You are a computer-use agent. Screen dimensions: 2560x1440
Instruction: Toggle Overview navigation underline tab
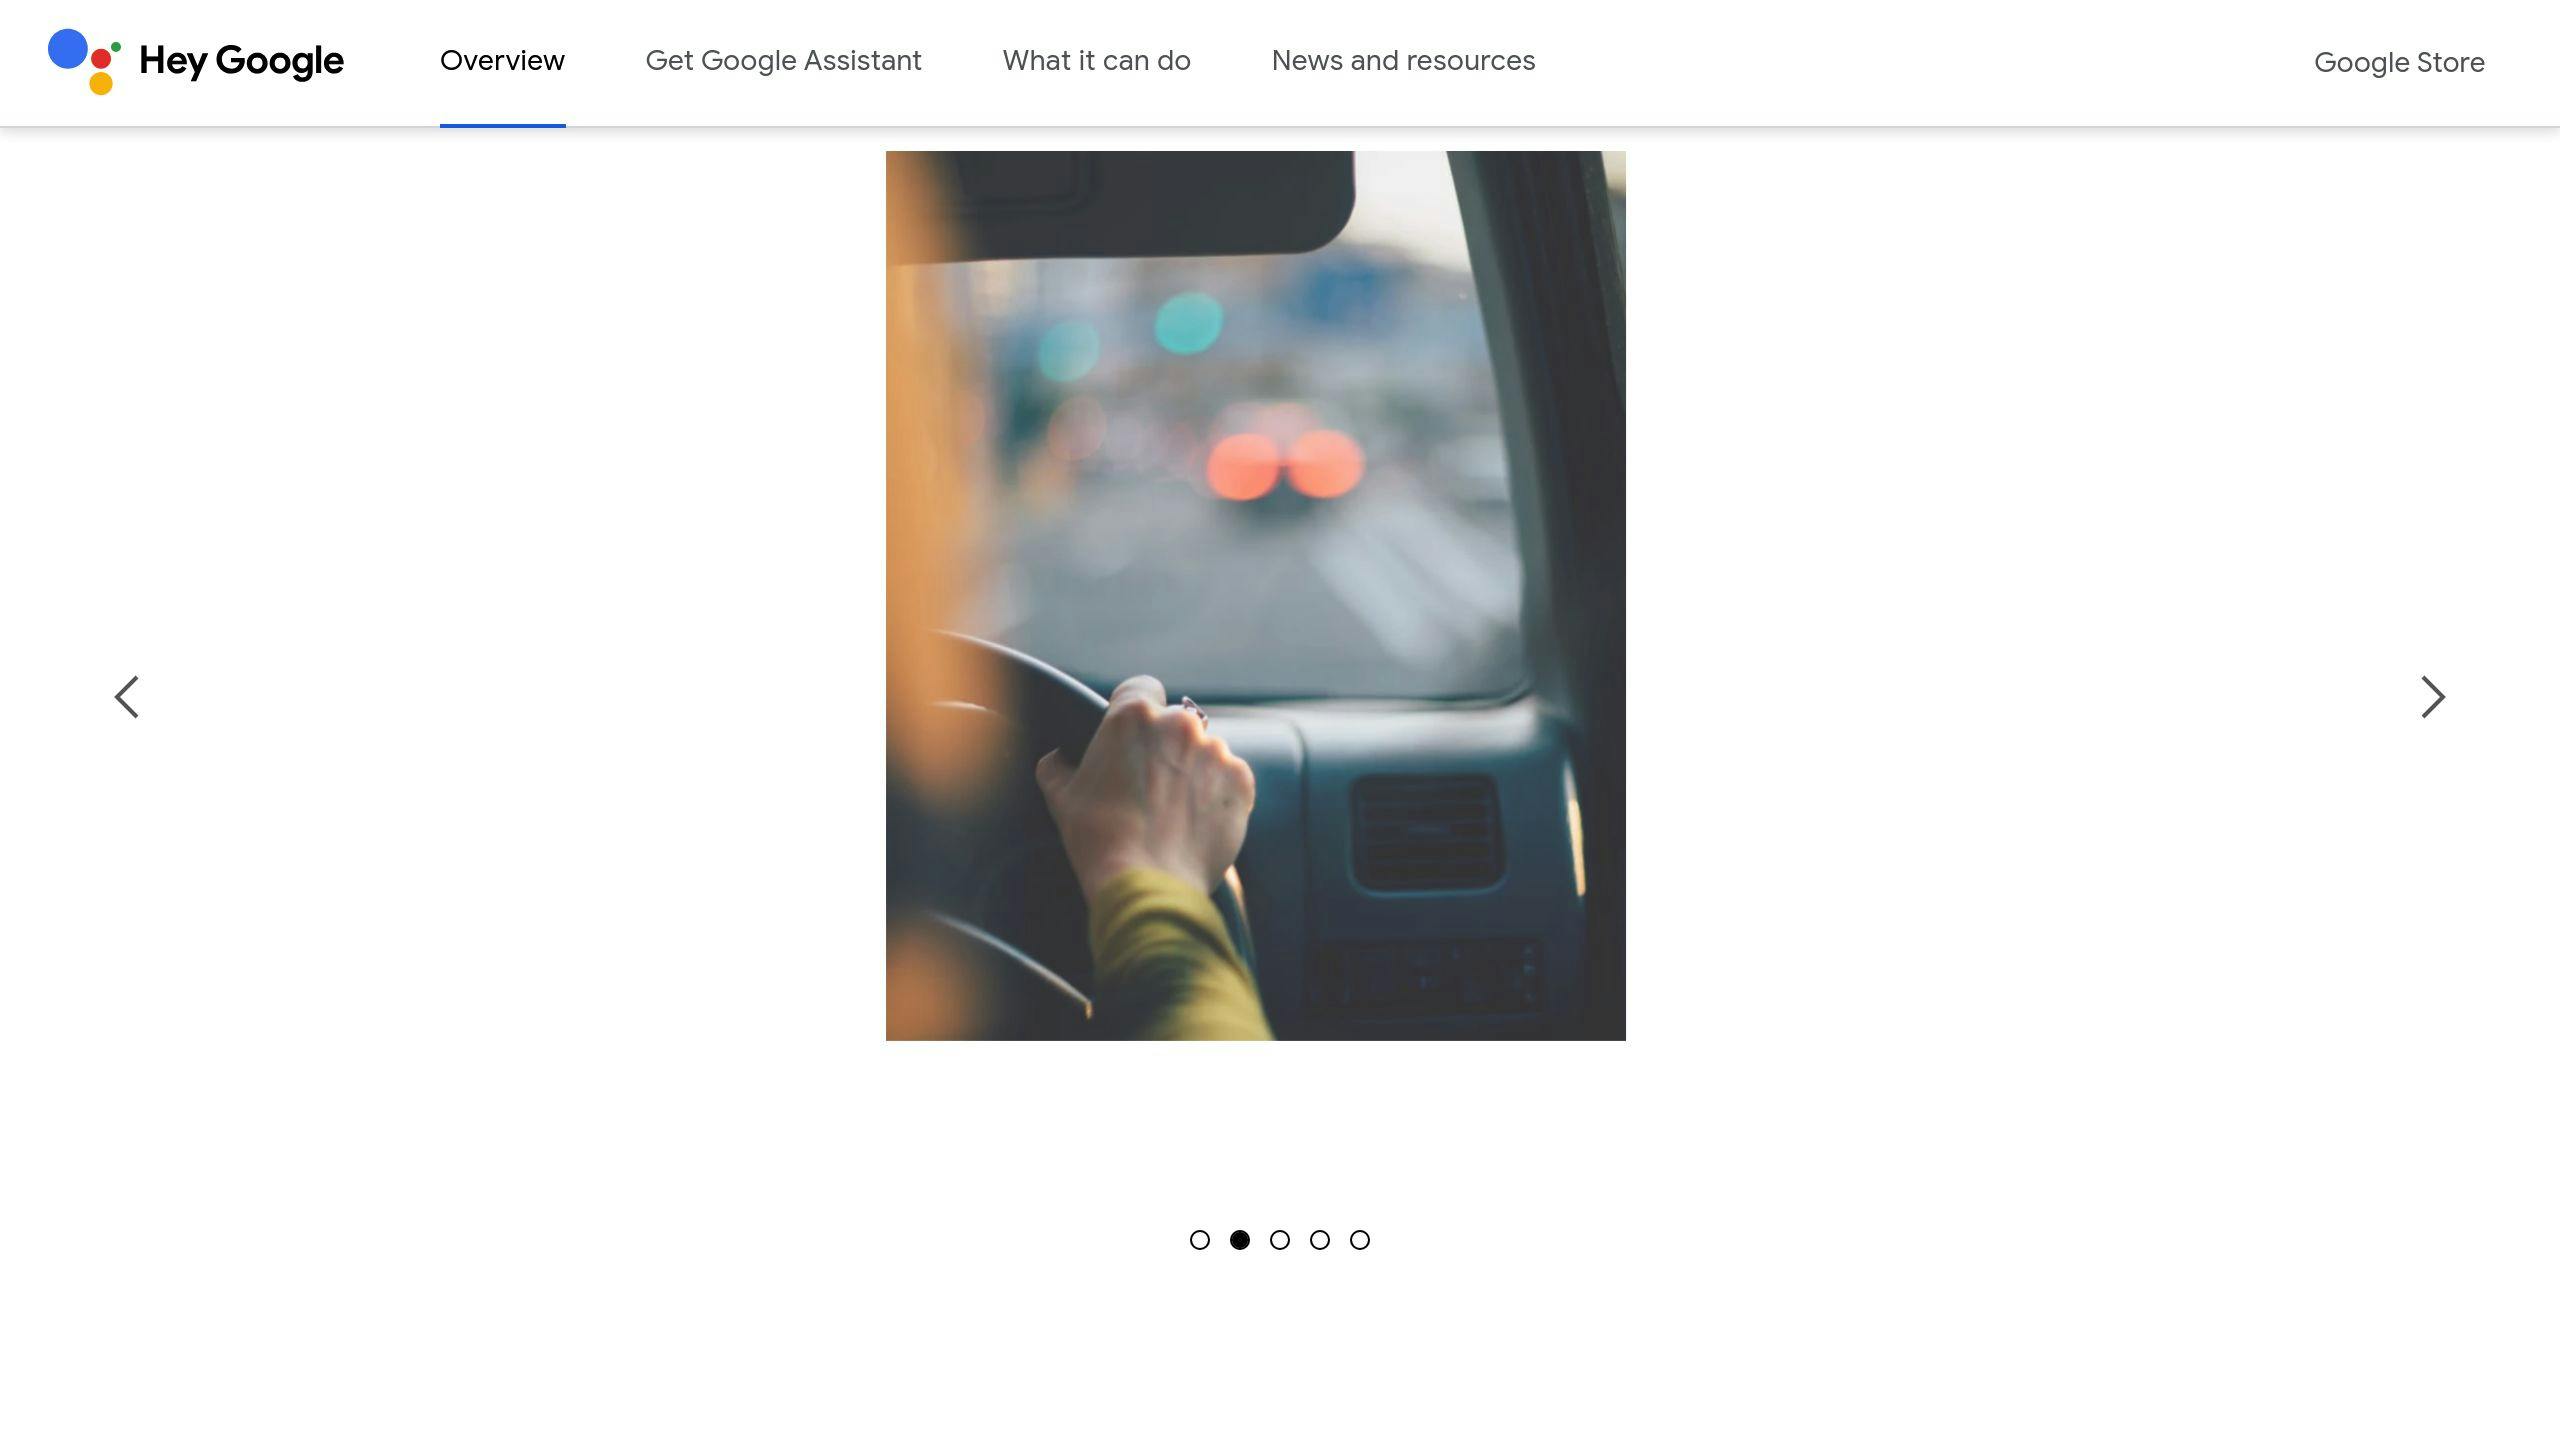click(x=501, y=62)
